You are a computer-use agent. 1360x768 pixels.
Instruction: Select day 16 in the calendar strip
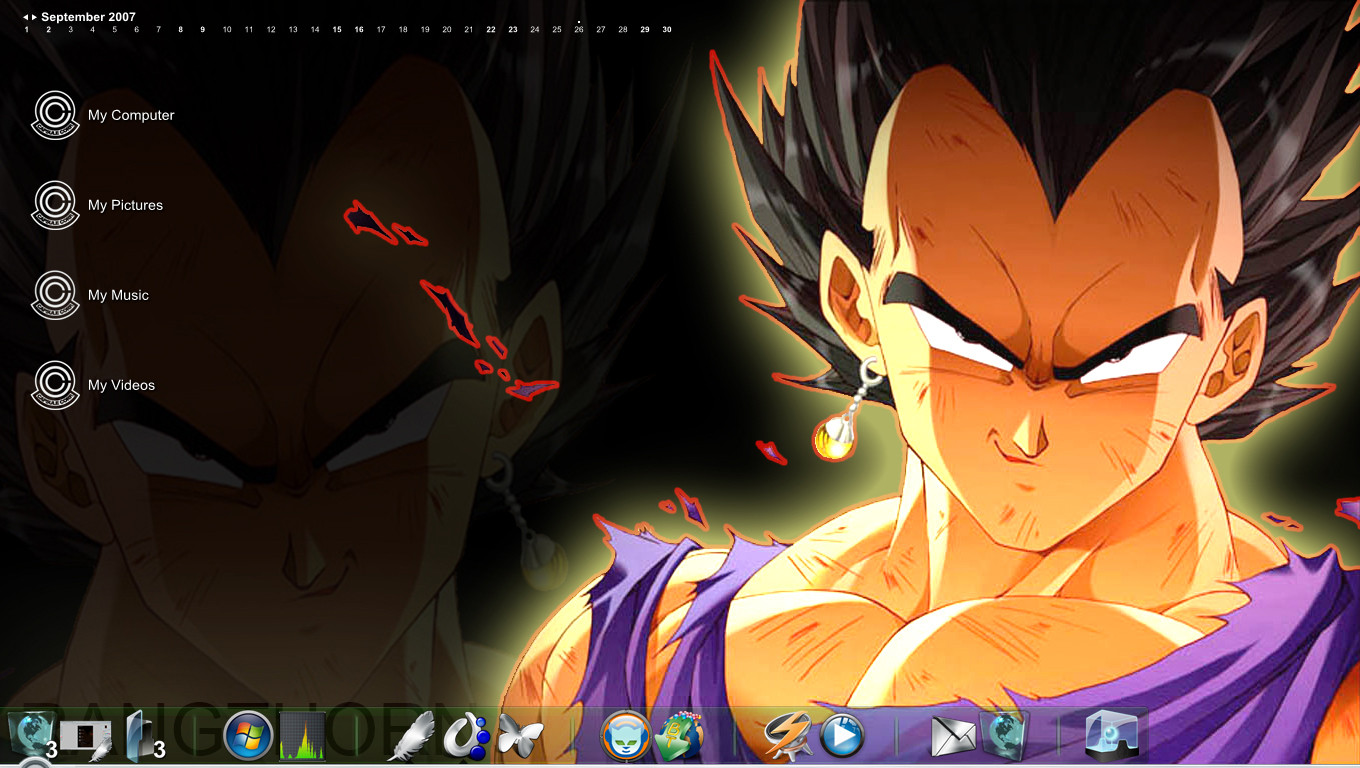359,30
